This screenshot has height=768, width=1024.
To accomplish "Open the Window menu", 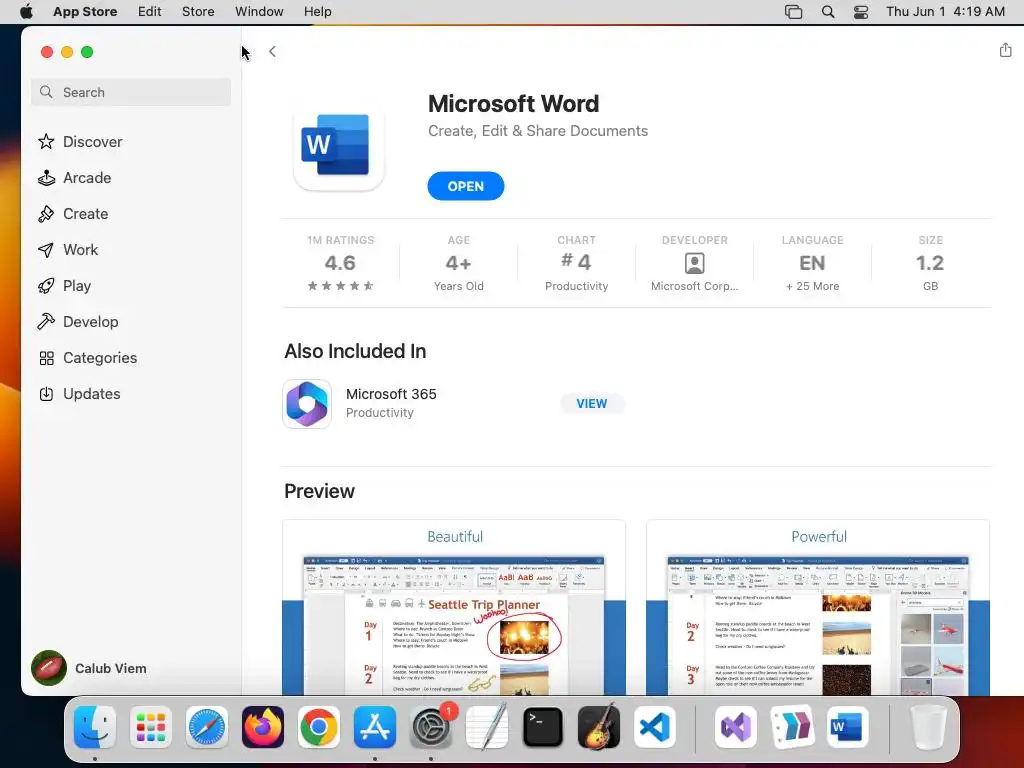I will [259, 12].
